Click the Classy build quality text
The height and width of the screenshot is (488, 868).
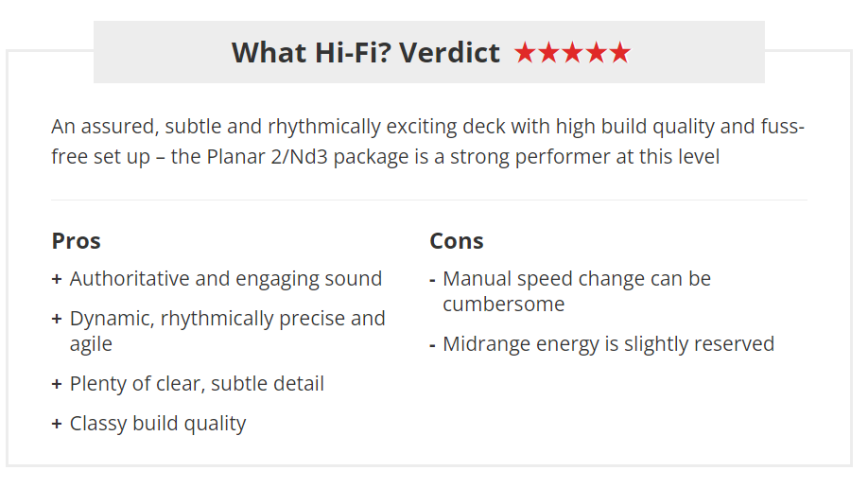click(x=158, y=424)
